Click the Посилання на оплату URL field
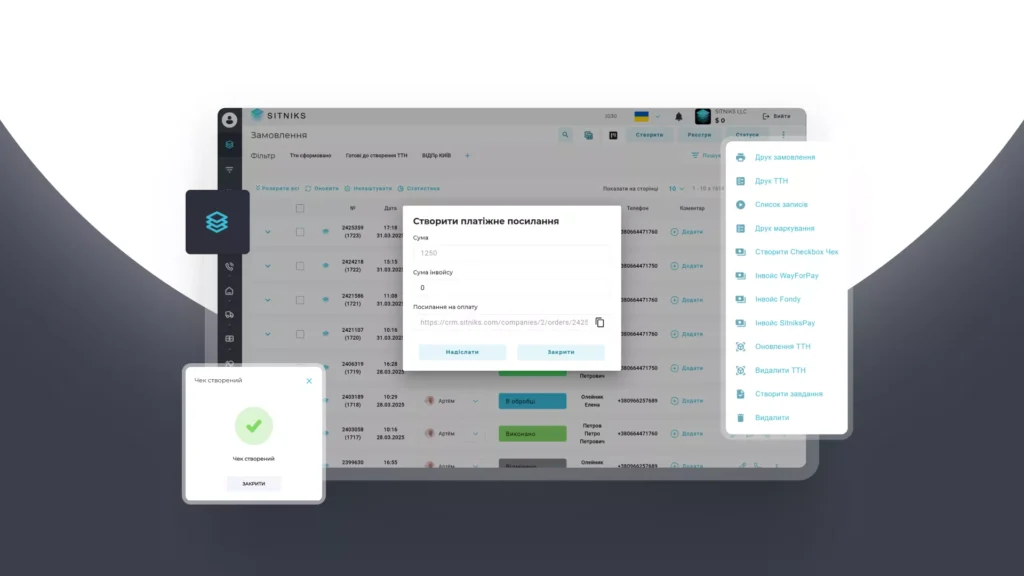Image resolution: width=1024 pixels, height=576 pixels. (503, 323)
